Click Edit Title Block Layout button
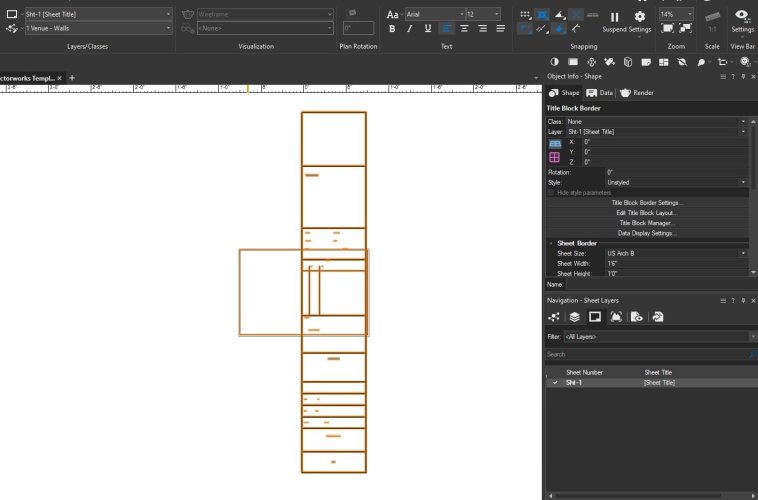Viewport: 758px width, 500px height. point(646,213)
